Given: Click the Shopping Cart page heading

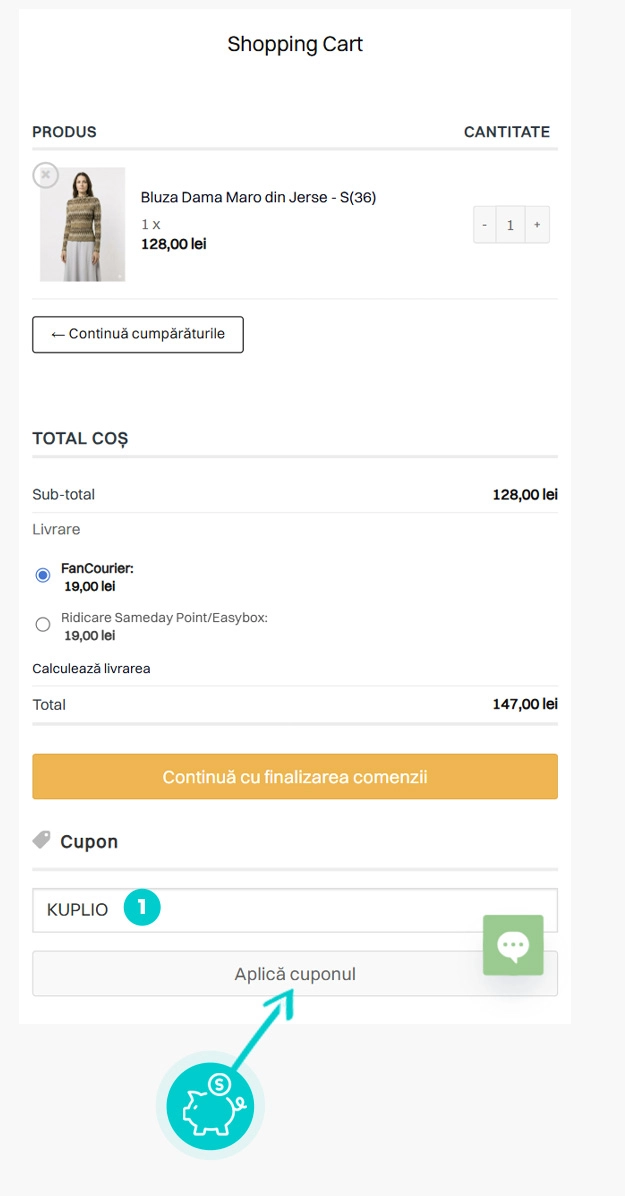Looking at the screenshot, I should click(295, 44).
